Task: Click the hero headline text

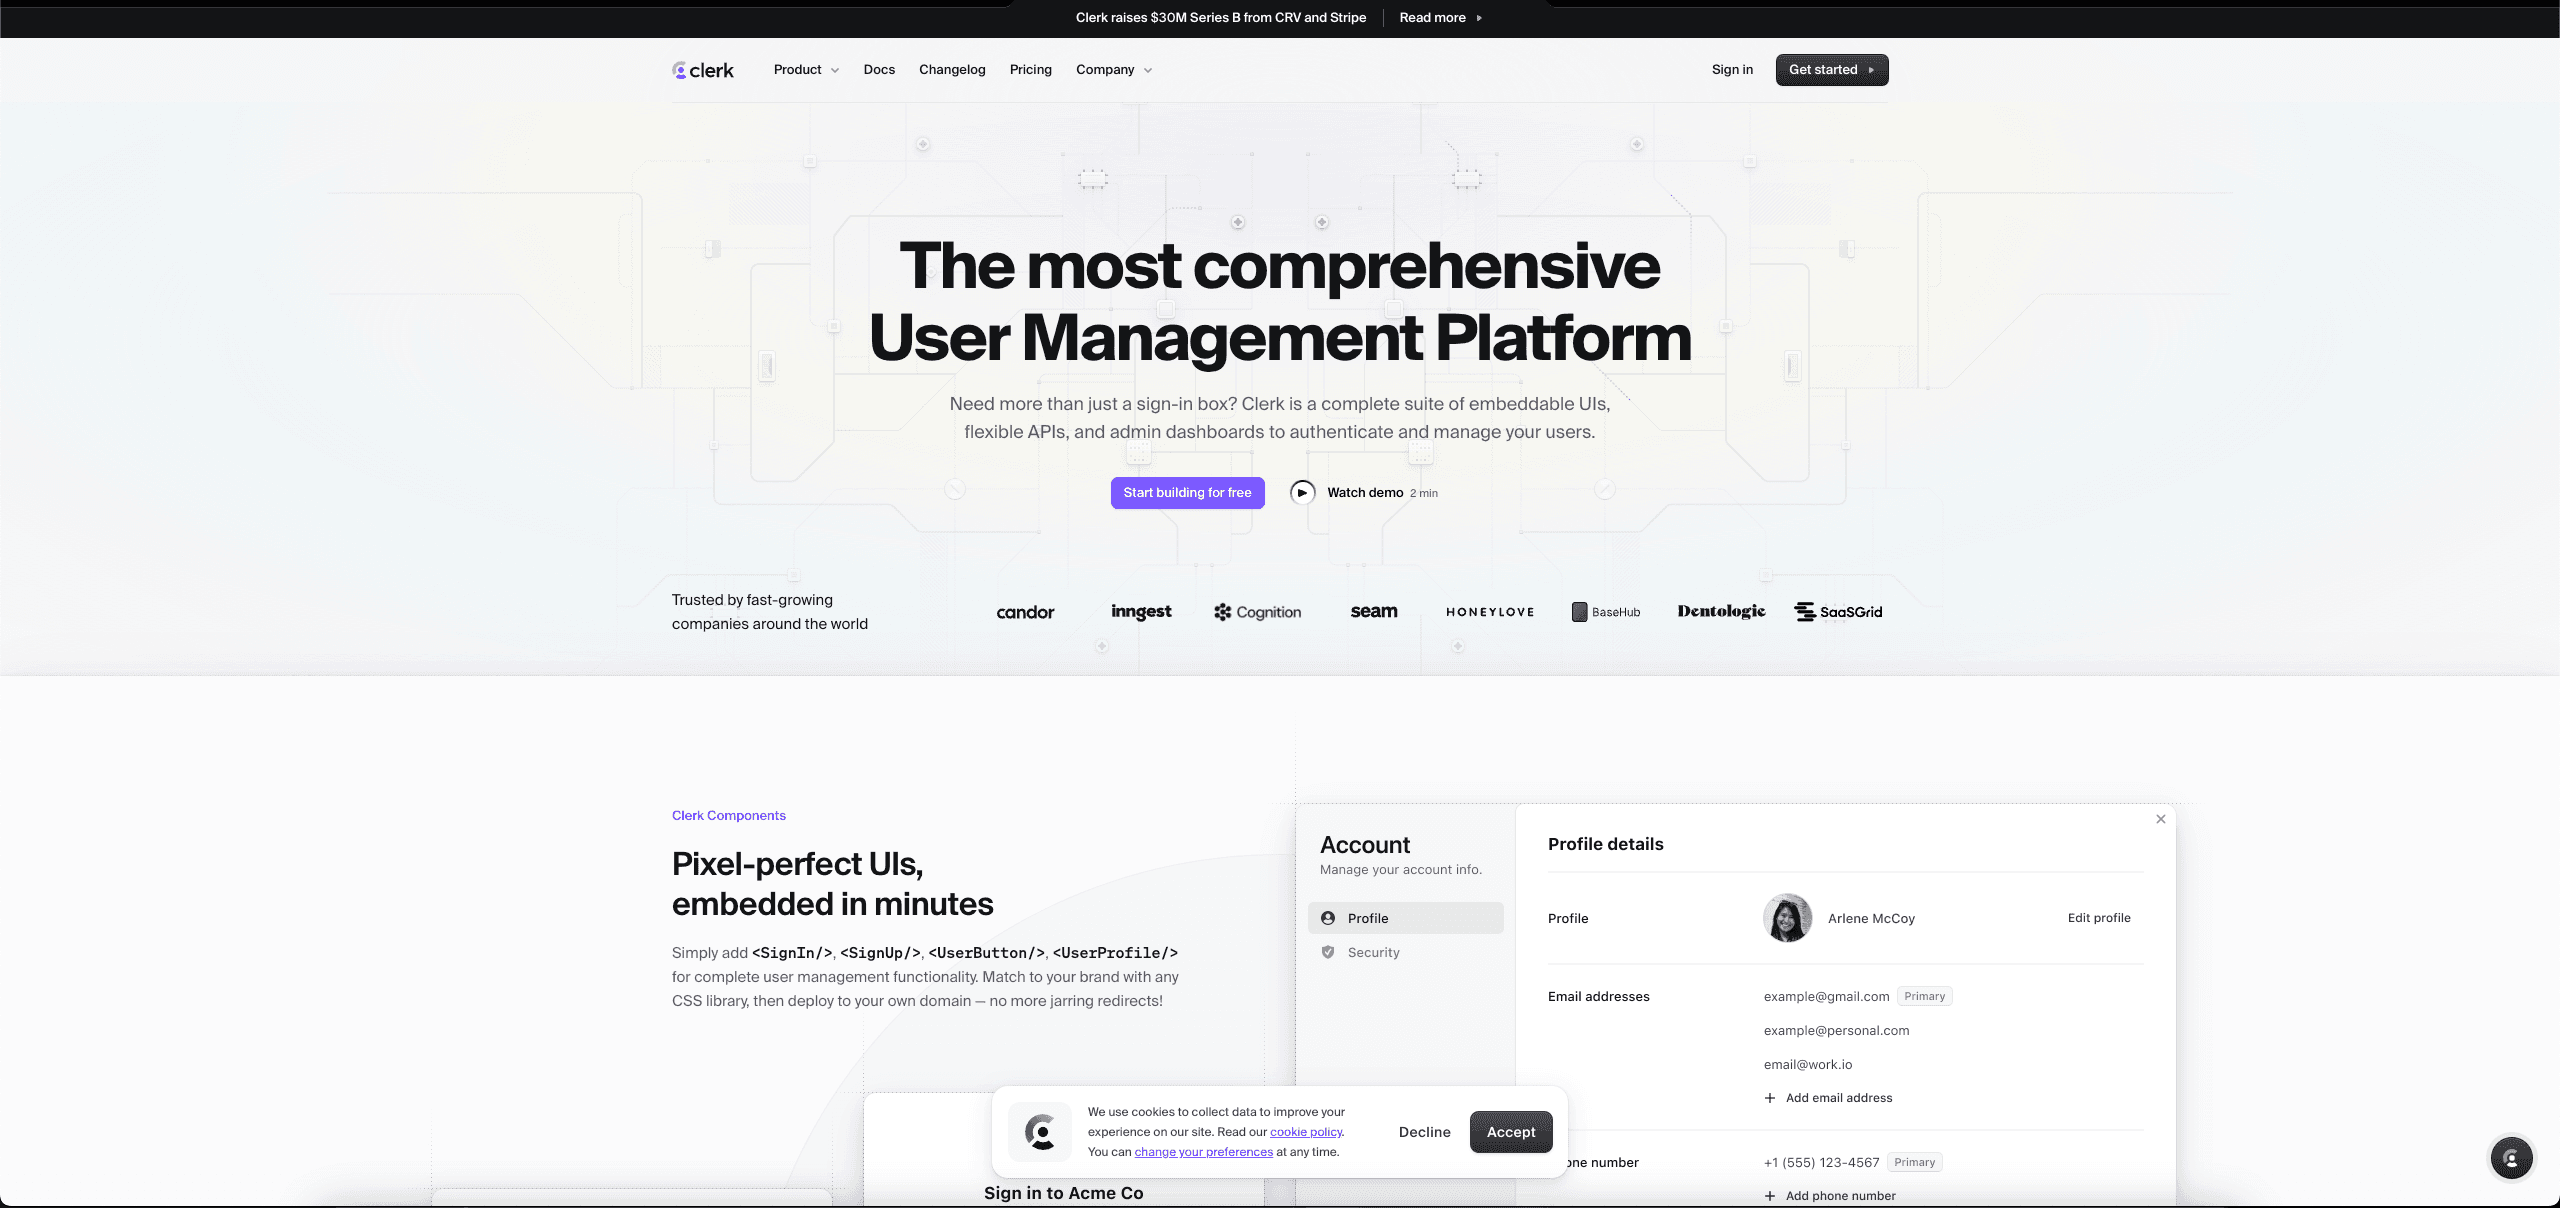Action: (x=1280, y=301)
